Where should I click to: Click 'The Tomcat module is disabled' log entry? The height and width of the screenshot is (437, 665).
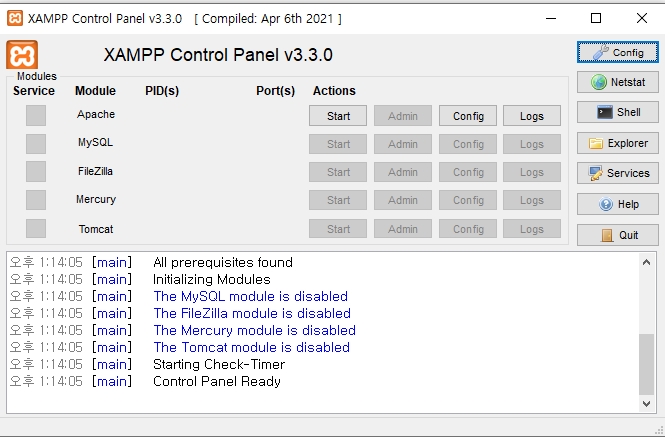point(251,347)
